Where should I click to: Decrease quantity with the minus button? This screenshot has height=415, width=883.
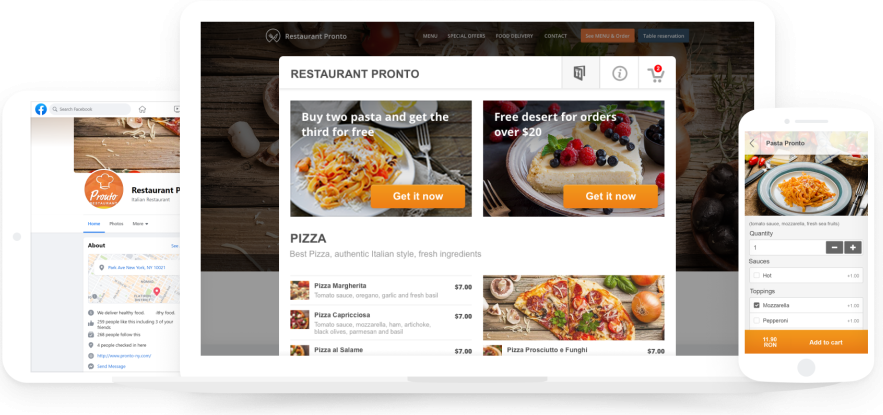(x=835, y=247)
